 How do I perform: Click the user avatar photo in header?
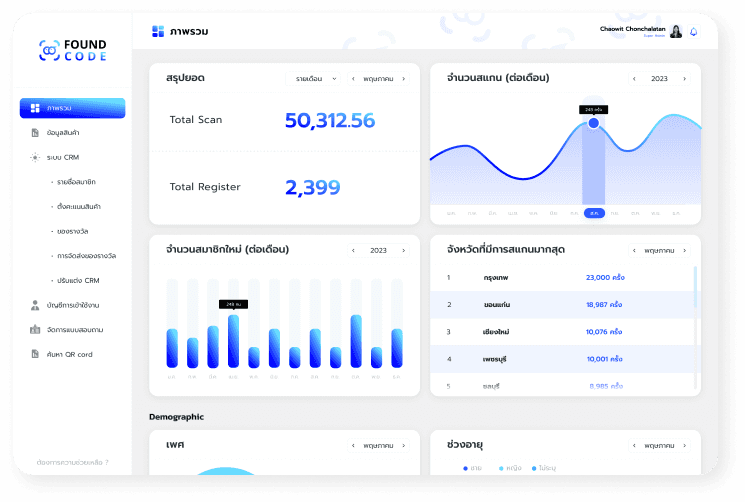[676, 32]
